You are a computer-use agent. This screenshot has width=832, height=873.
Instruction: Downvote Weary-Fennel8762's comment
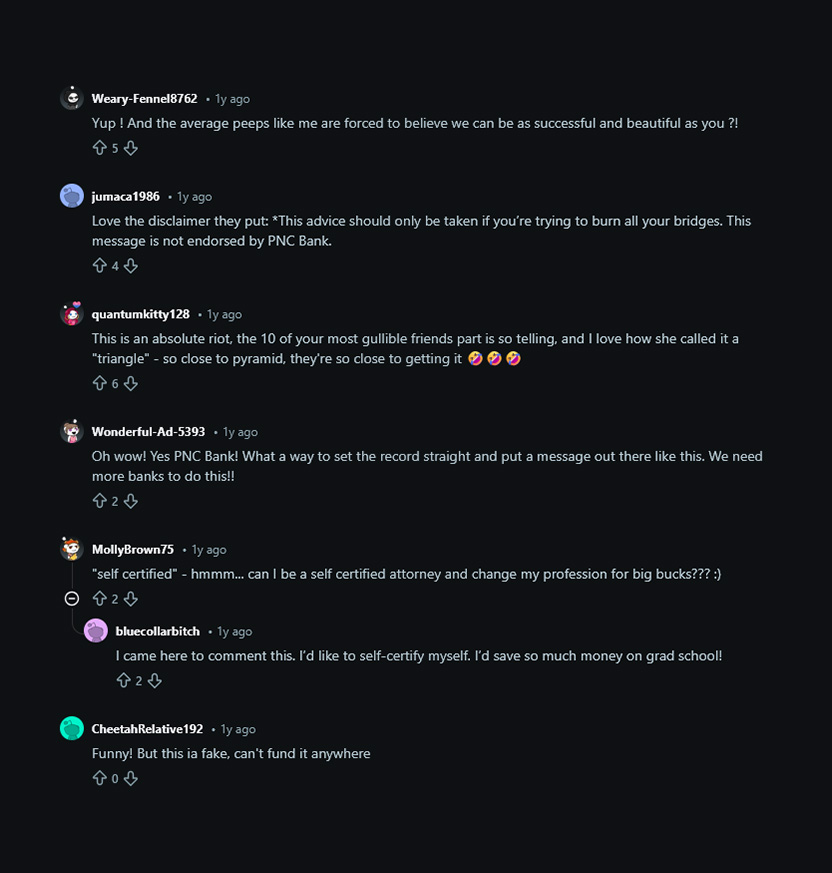pos(130,148)
